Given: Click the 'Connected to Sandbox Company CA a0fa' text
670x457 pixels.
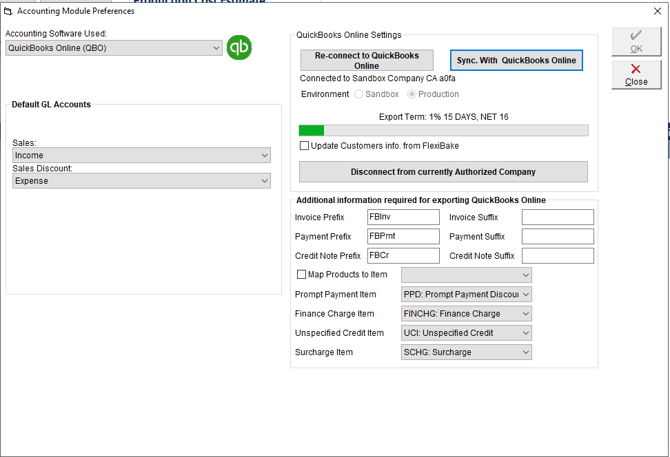Looking at the screenshot, I should [377, 79].
